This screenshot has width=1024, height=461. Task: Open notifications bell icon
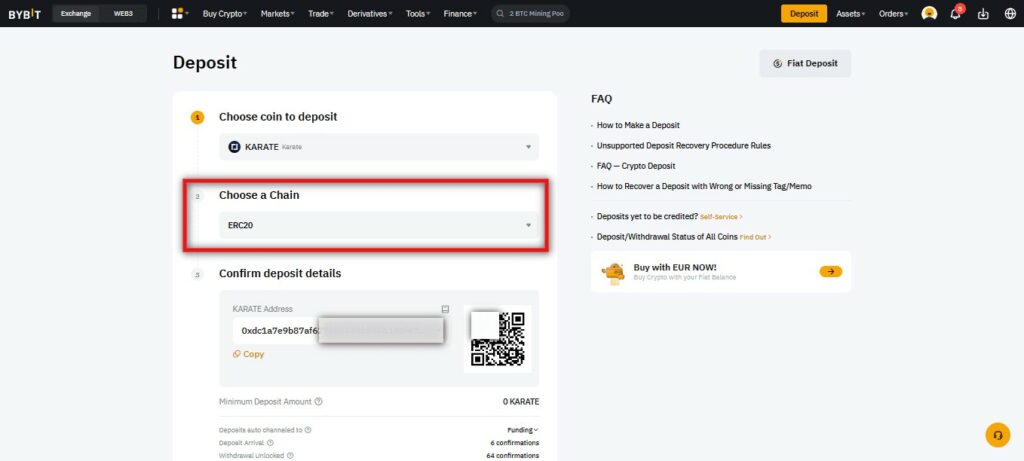(955, 14)
